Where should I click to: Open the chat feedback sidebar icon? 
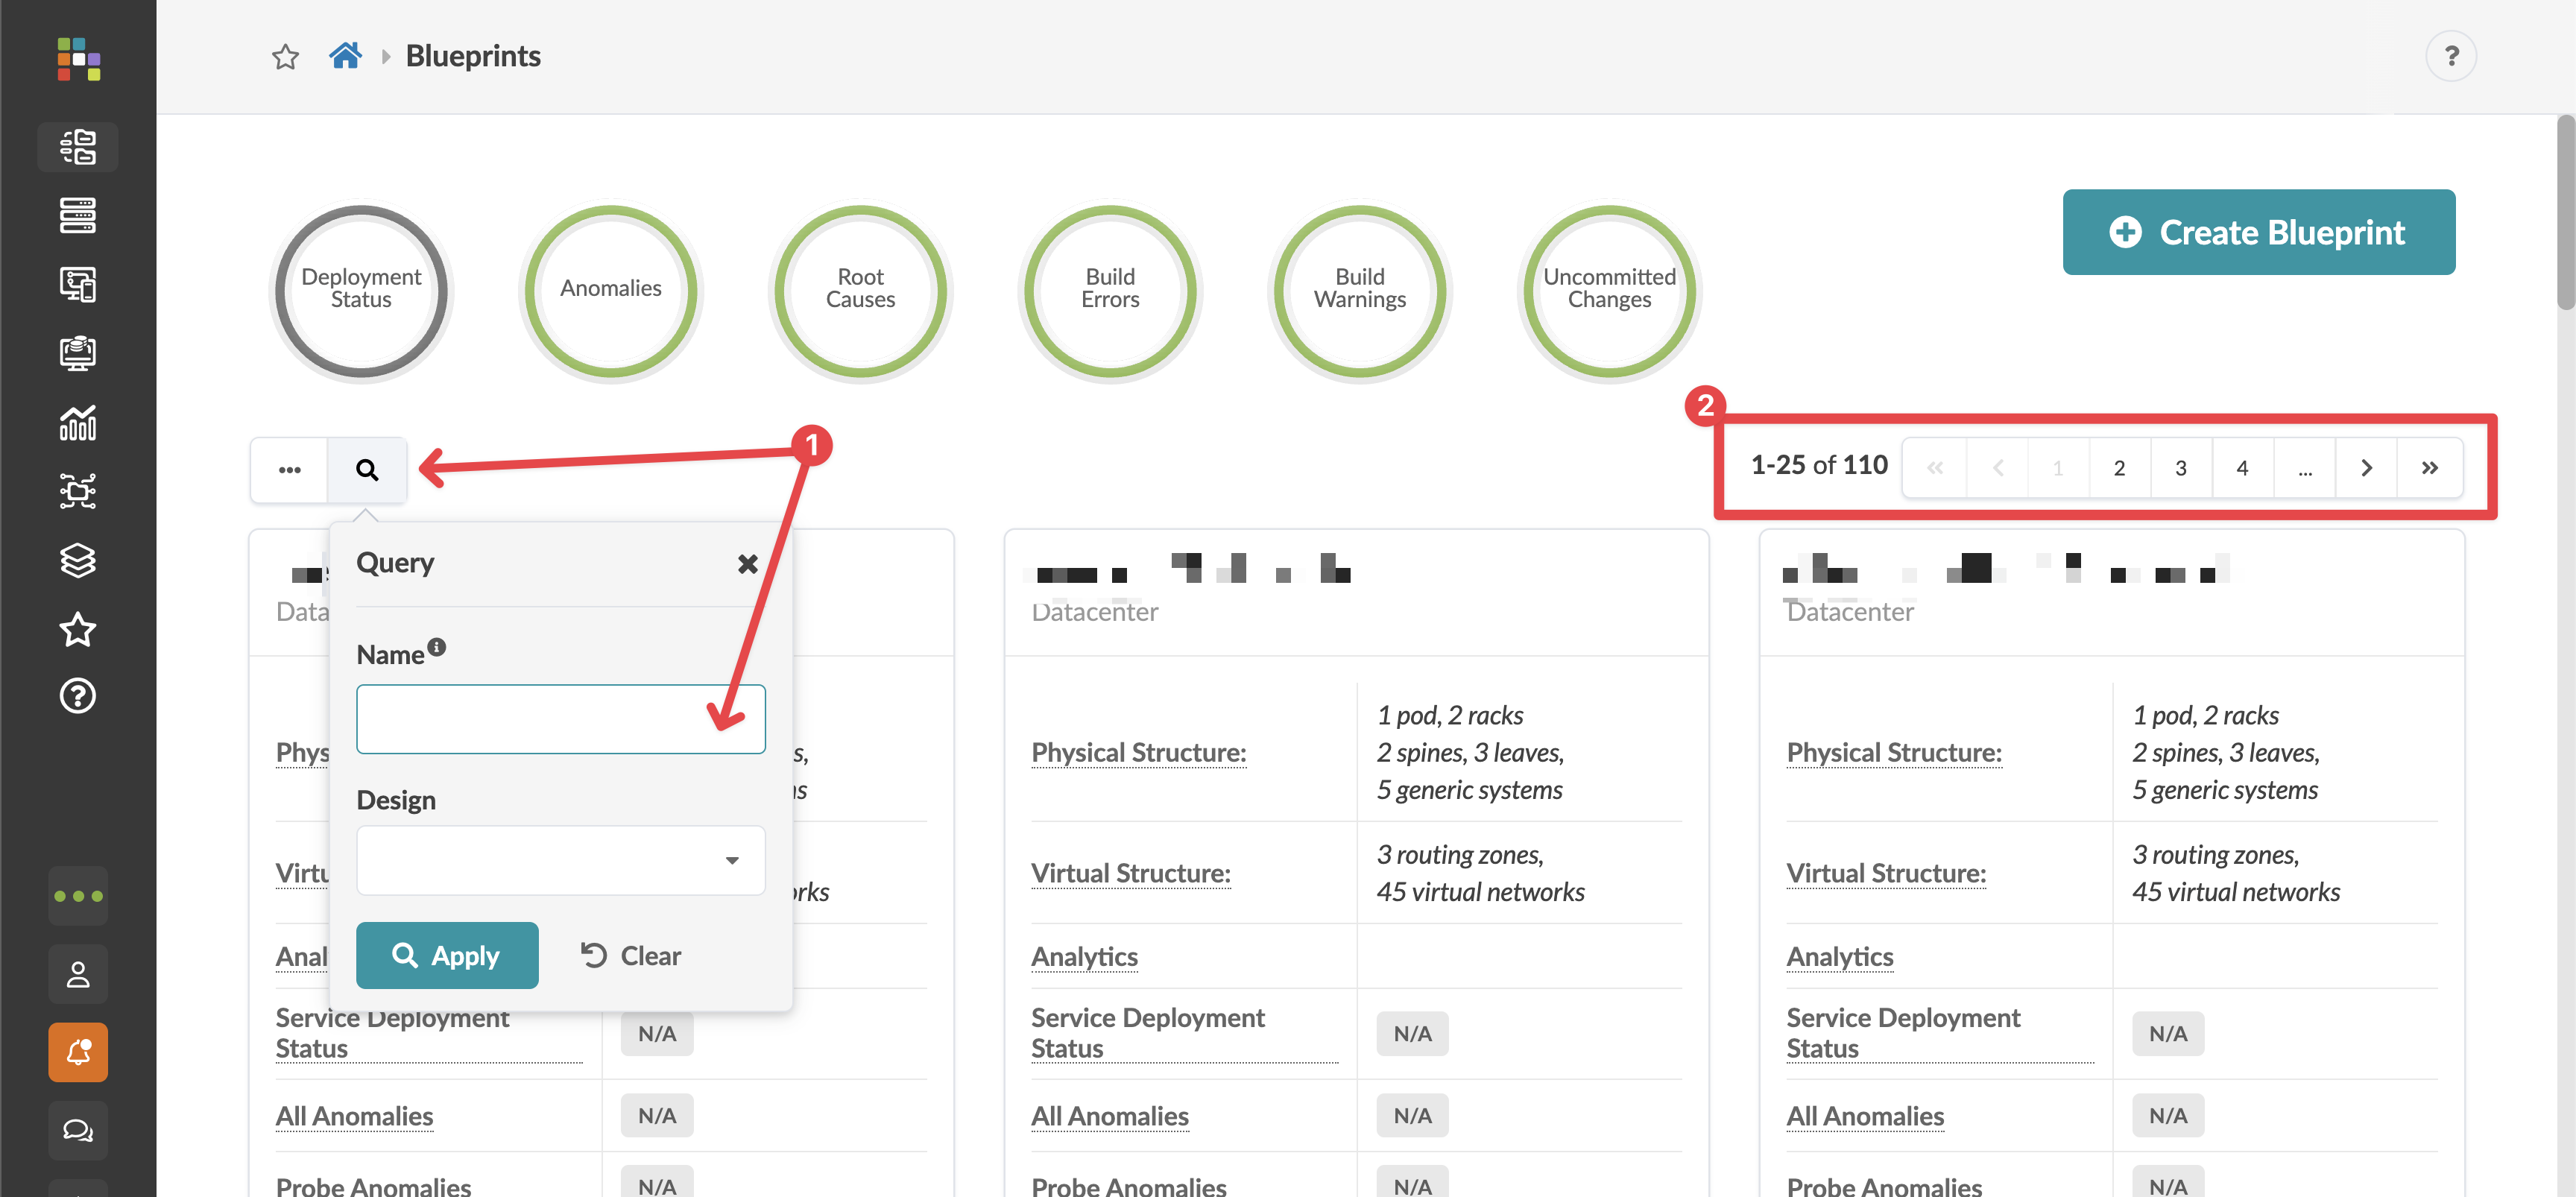click(78, 1130)
